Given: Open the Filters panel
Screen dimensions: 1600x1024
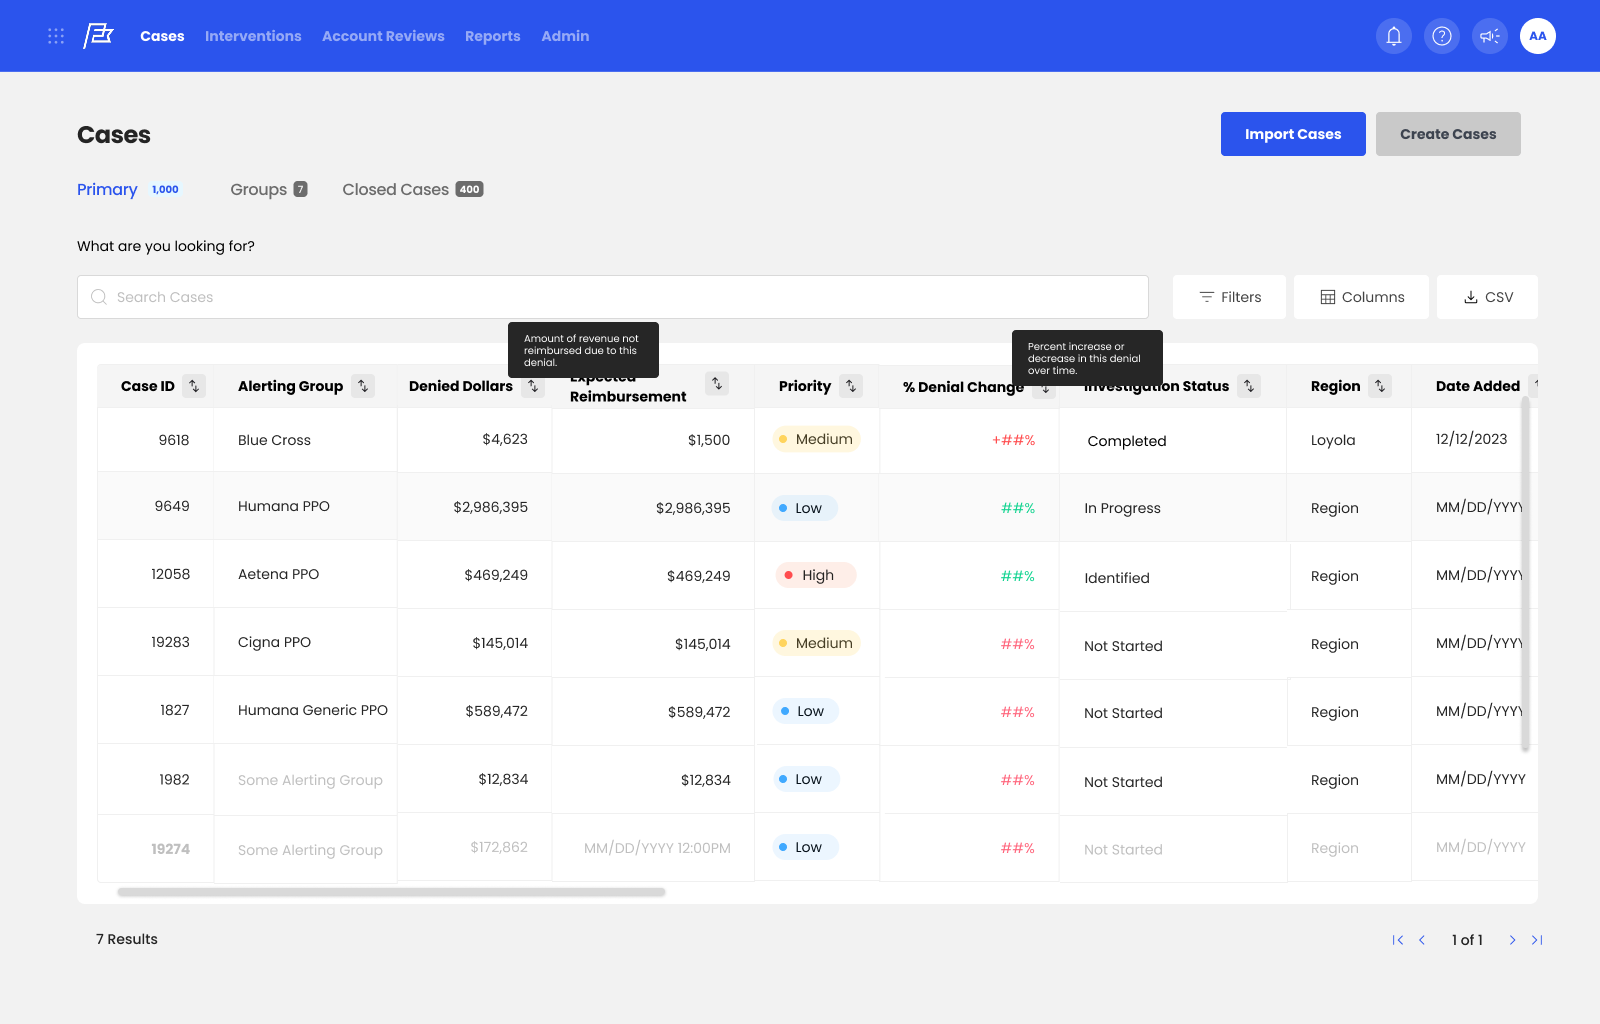Looking at the screenshot, I should coord(1229,297).
